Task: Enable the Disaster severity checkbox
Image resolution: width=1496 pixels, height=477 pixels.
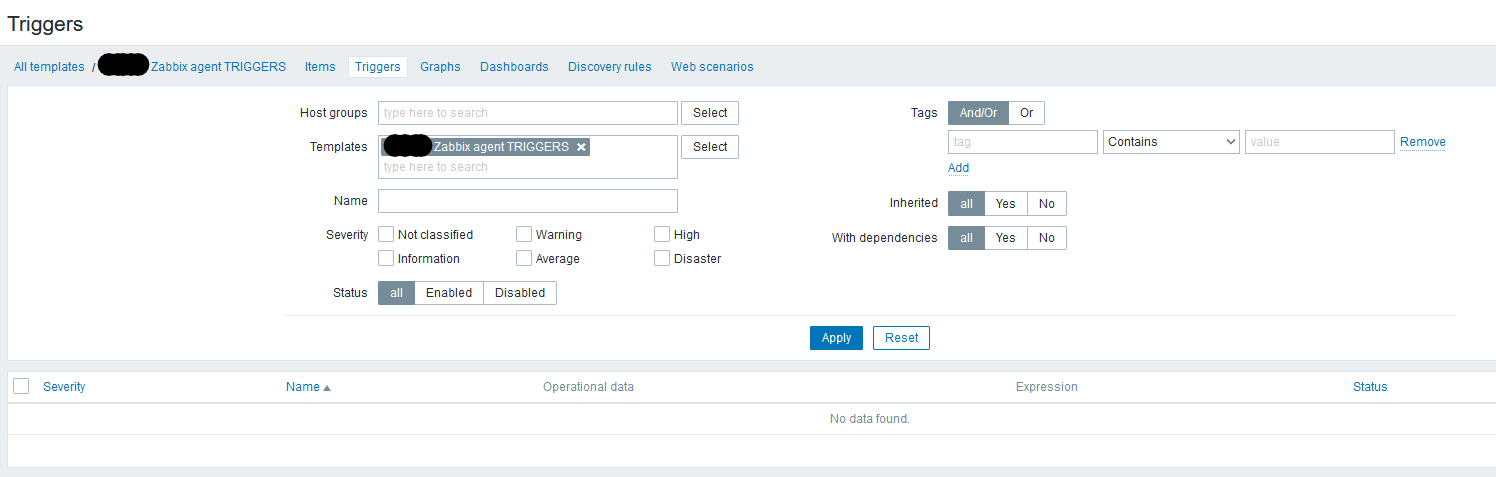Action: [662, 259]
